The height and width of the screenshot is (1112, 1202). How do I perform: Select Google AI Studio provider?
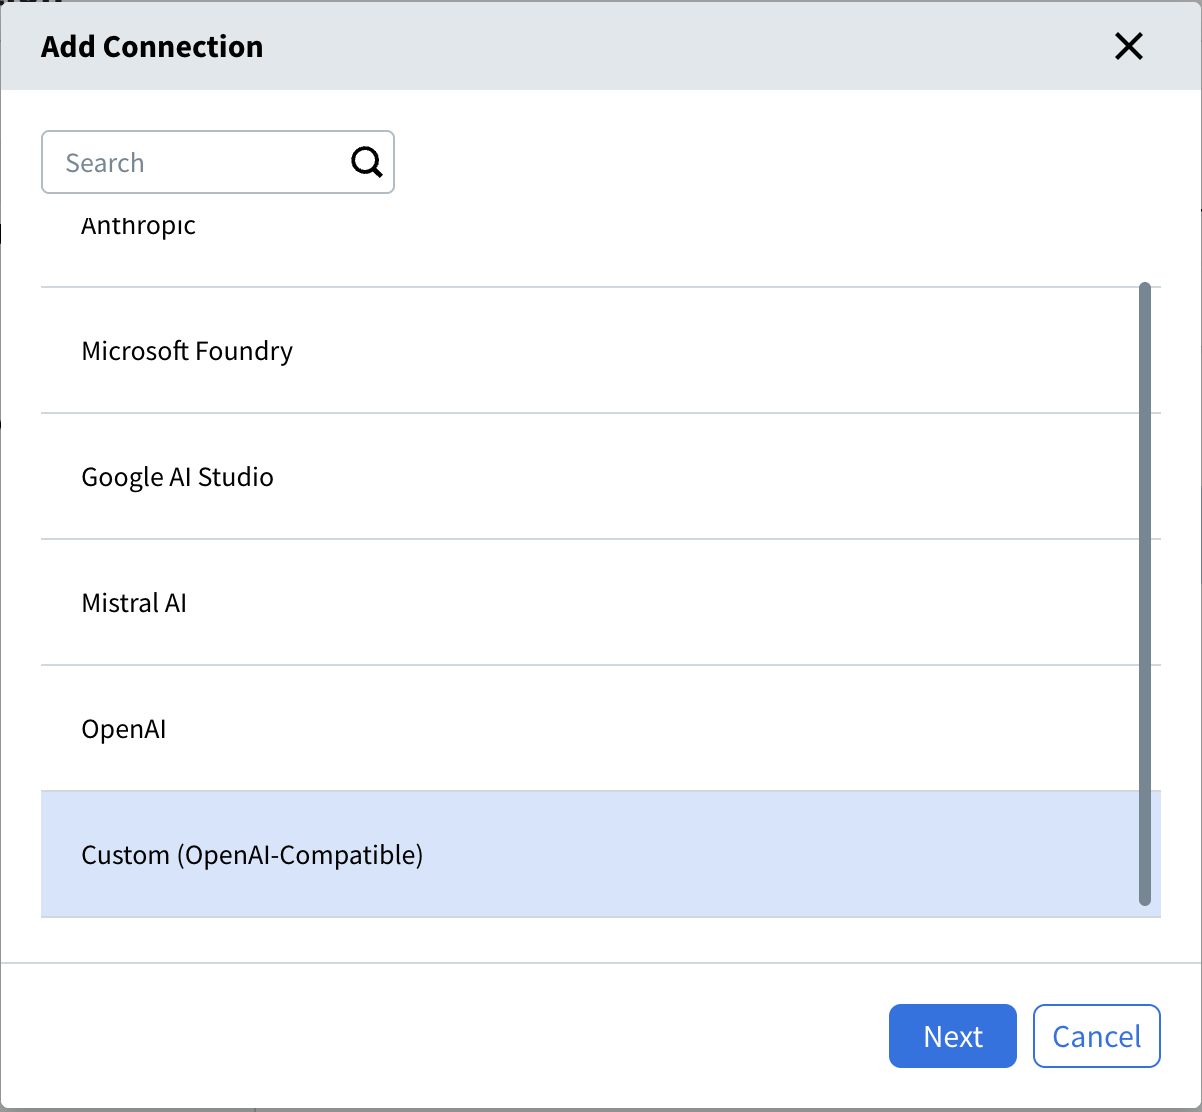coord(601,477)
